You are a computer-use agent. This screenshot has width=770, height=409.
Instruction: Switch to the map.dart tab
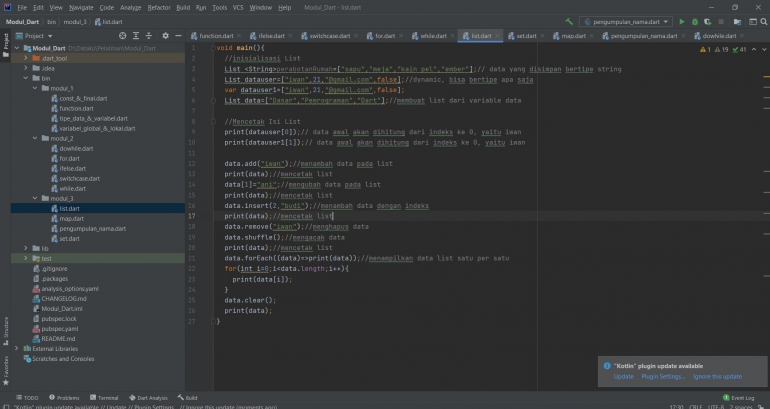570,36
